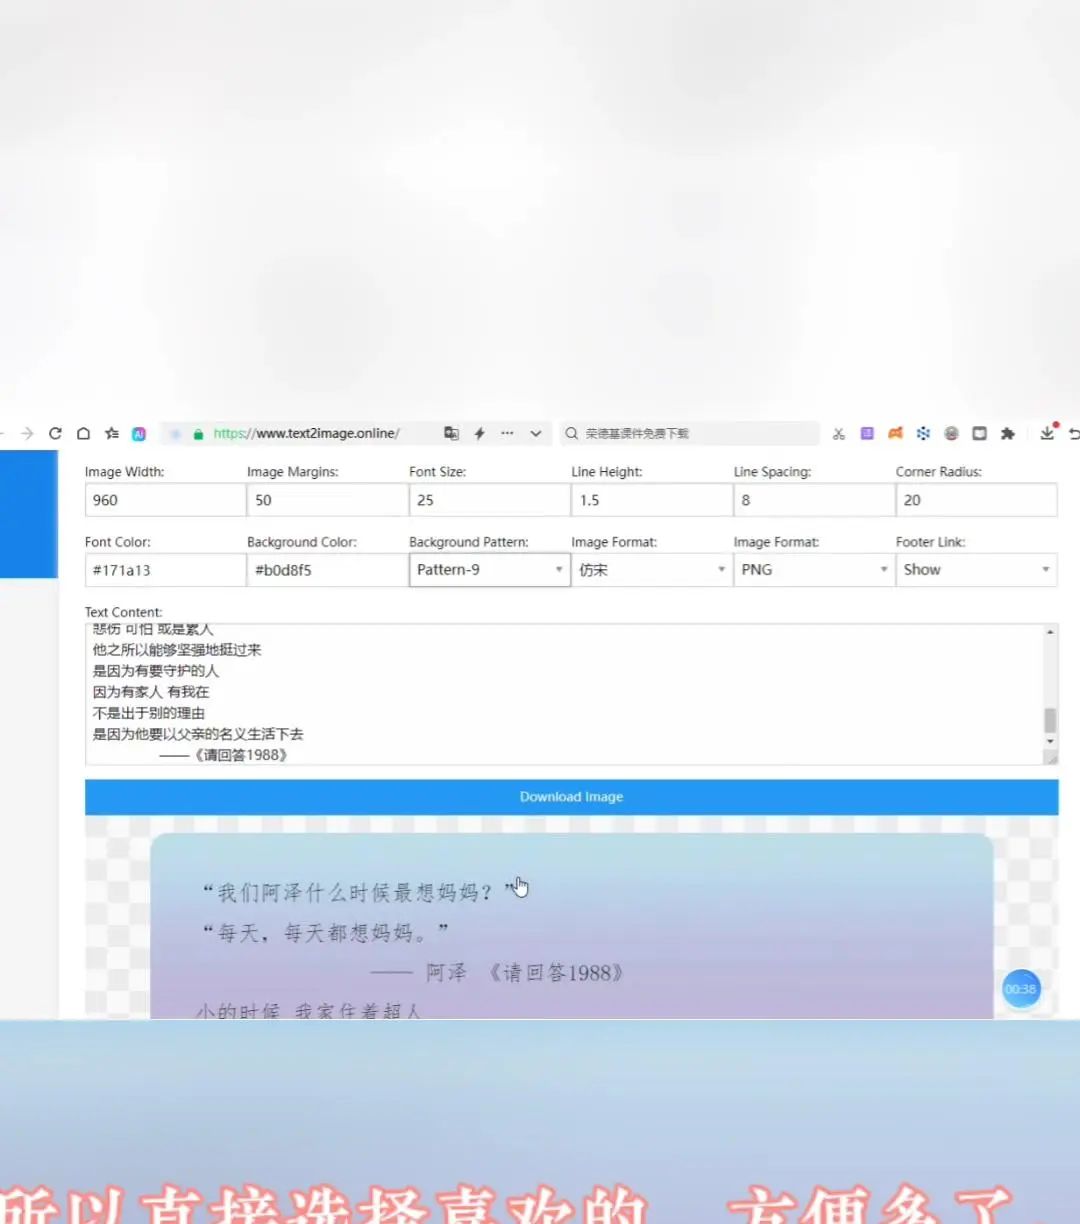
Task: Open site info via the HTTPS padlock
Action: pos(199,433)
